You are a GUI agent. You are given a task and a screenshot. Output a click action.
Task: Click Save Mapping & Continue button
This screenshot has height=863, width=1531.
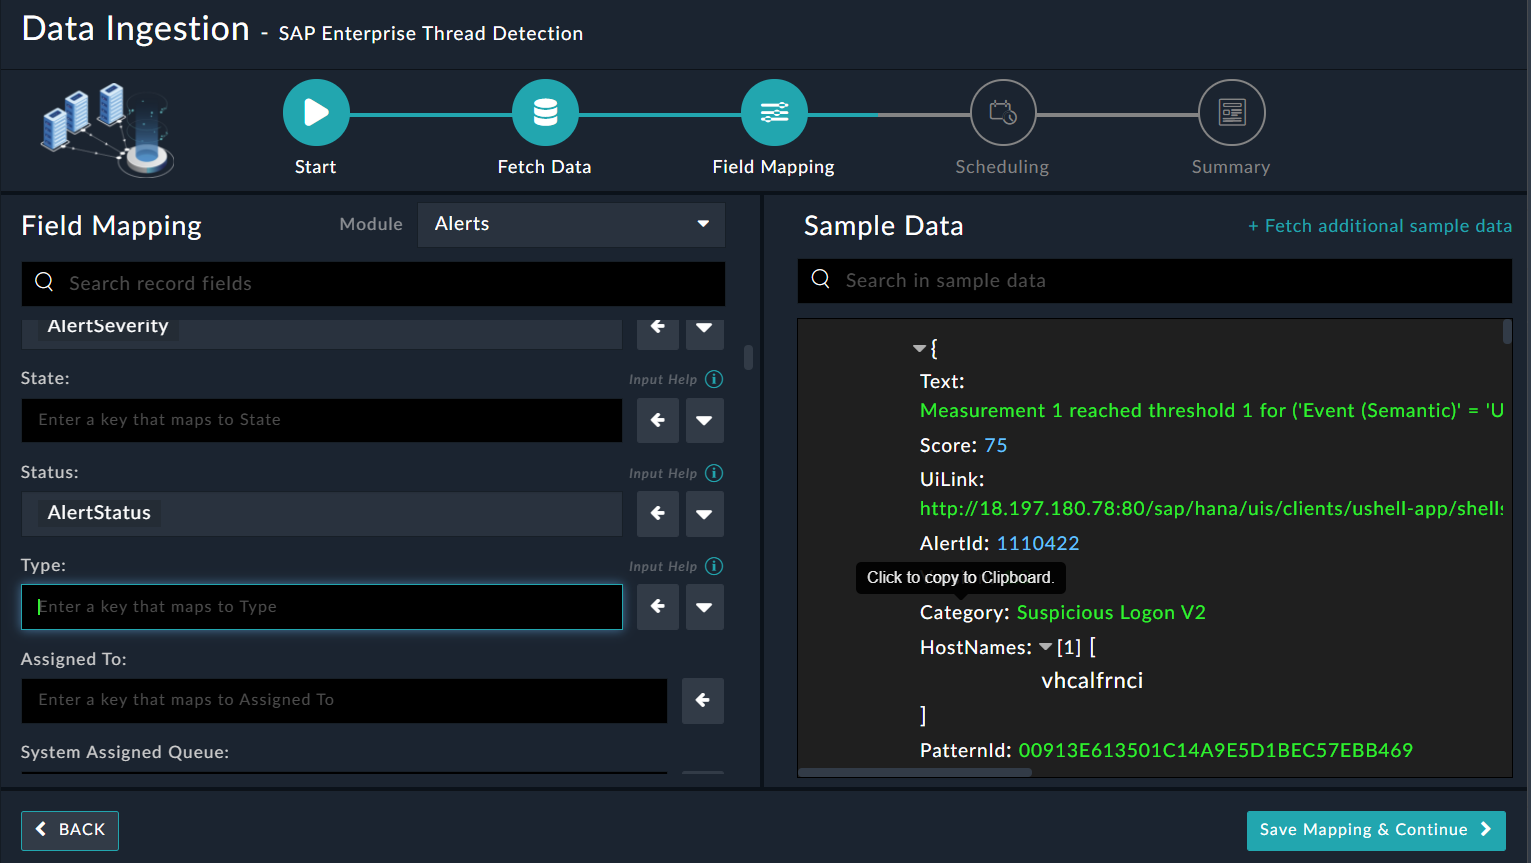(1375, 830)
